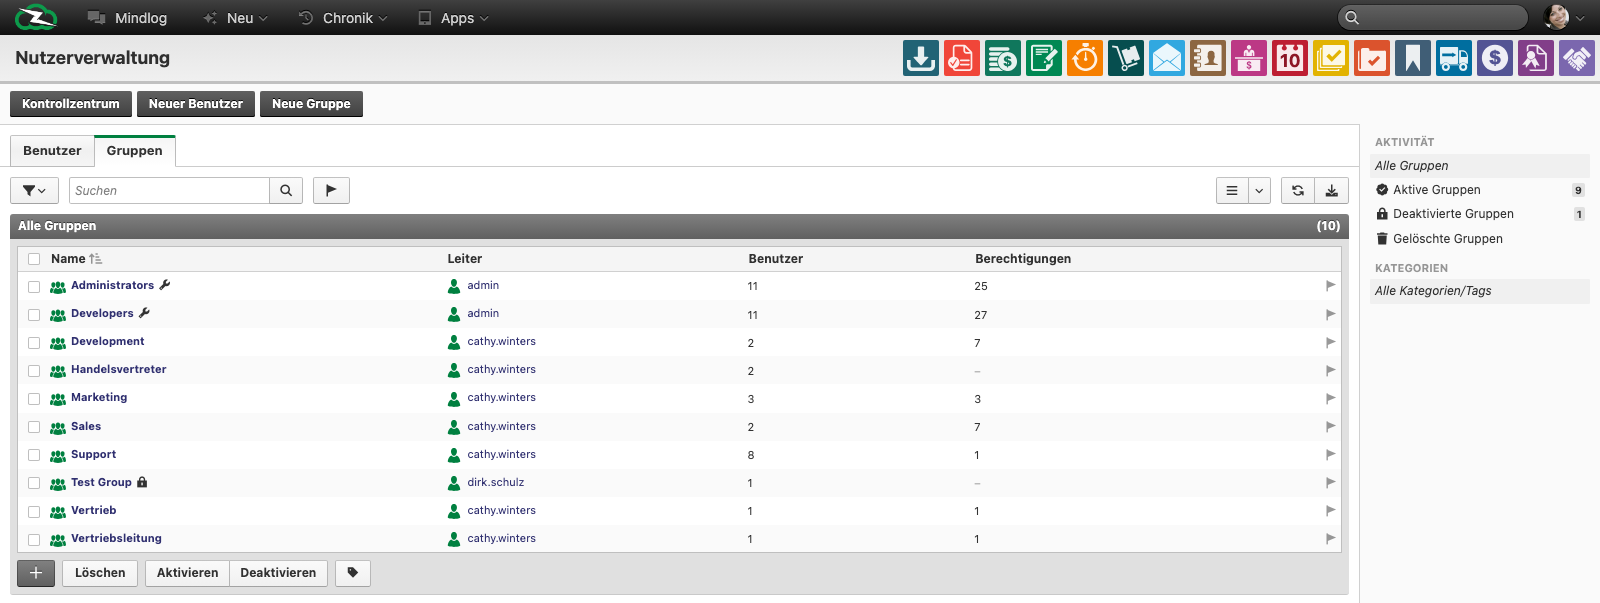Viewport: 1600px width, 603px height.
Task: Open the Vertriebsleitung group link
Action: pos(116,538)
